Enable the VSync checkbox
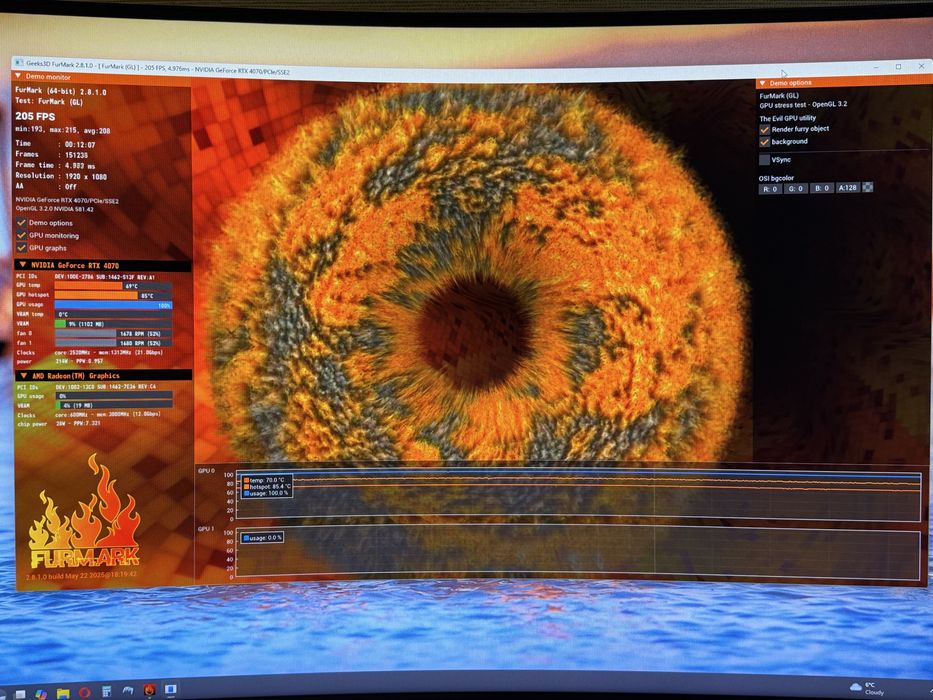Image resolution: width=933 pixels, height=700 pixels. coord(765,160)
